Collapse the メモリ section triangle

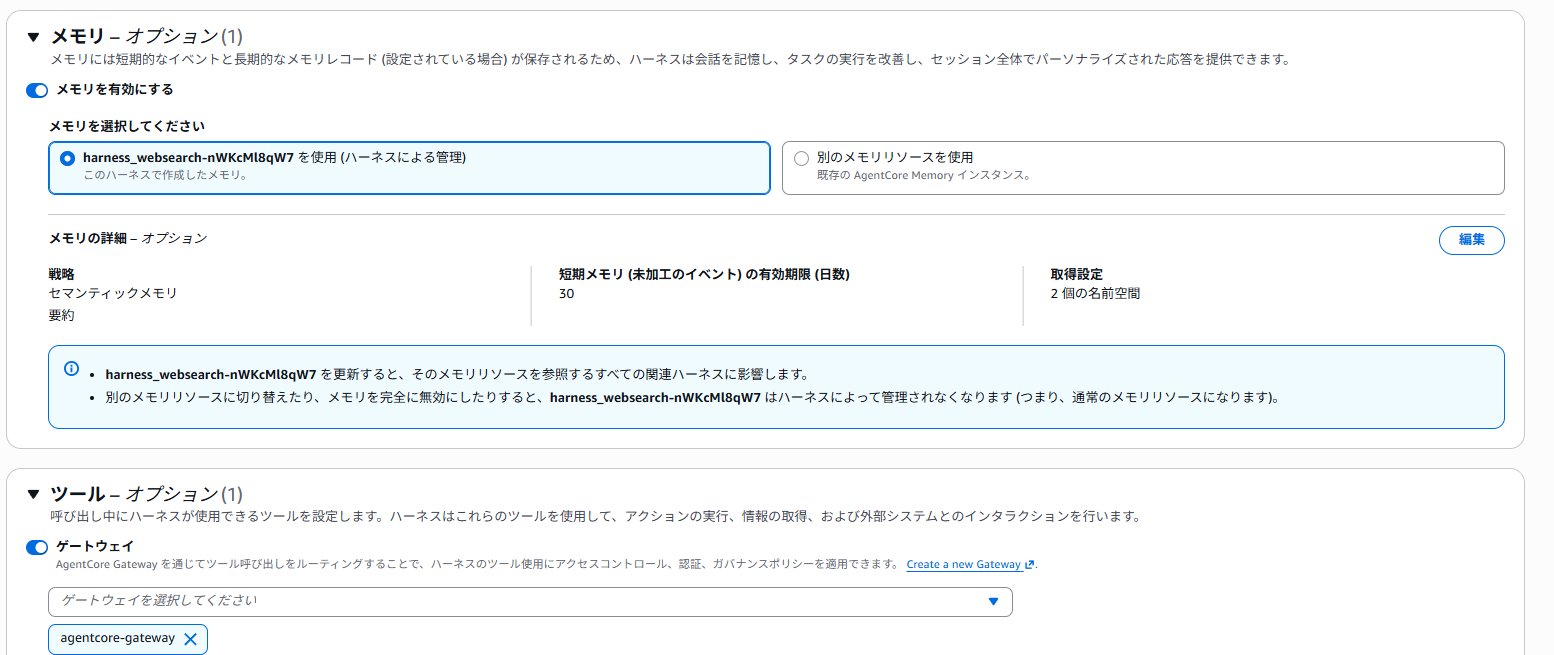[x=33, y=37]
